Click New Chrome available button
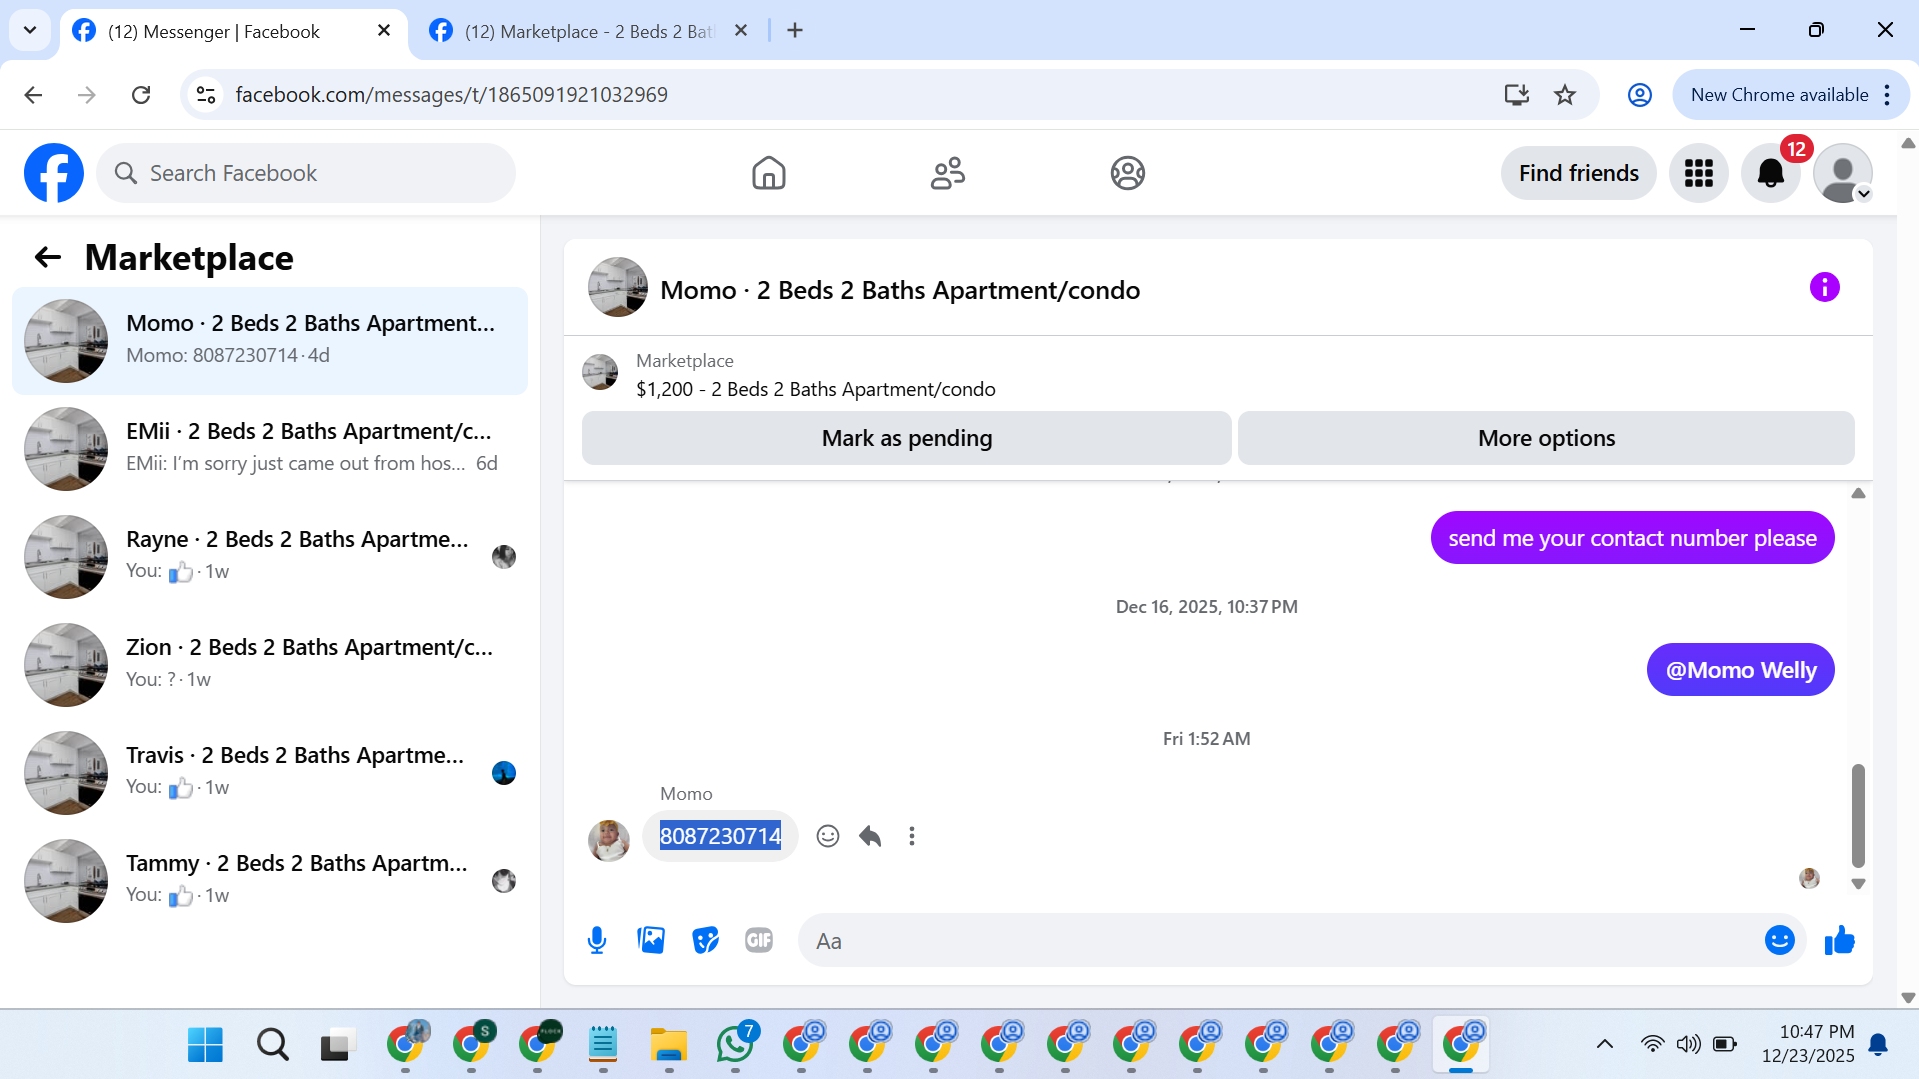1919x1079 pixels. click(x=1779, y=95)
